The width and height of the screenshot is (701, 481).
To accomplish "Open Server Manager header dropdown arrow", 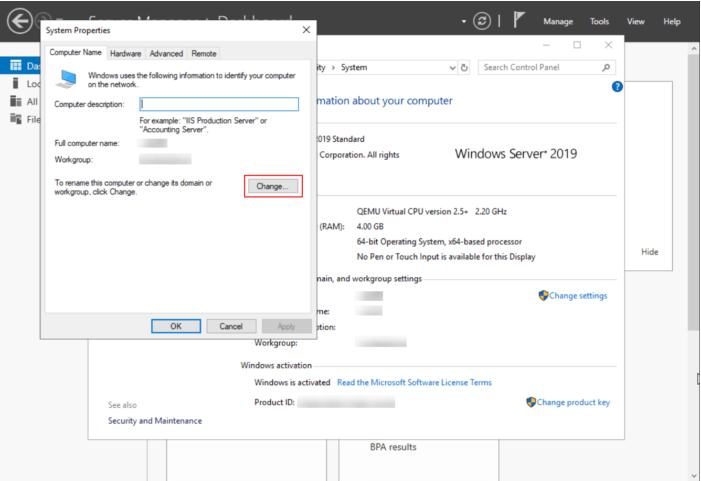I will (464, 21).
